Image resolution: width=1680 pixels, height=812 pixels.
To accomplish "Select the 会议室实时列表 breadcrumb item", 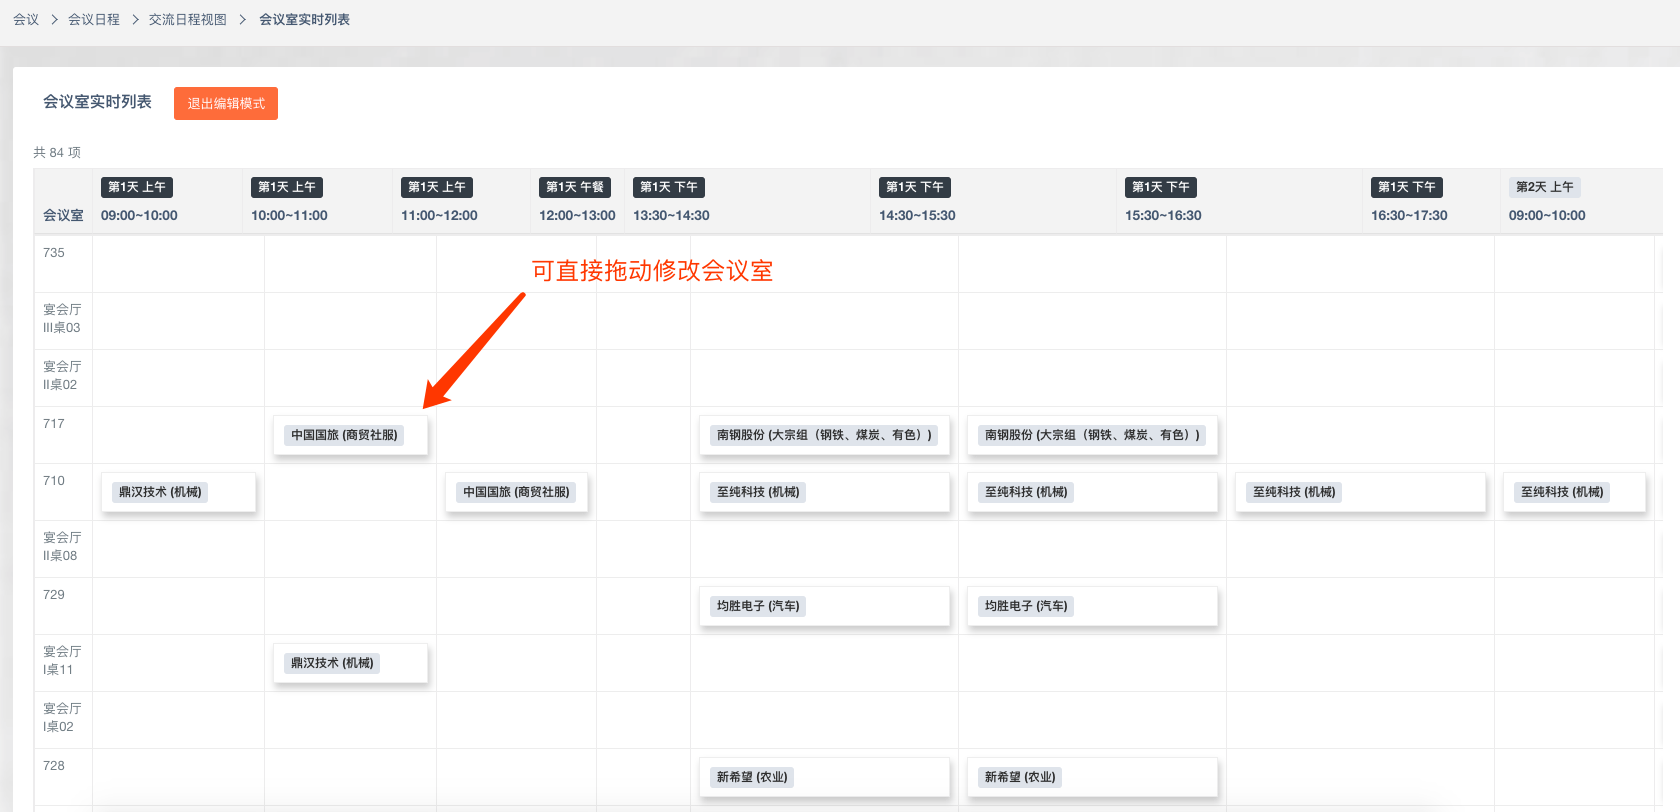I will tap(304, 19).
